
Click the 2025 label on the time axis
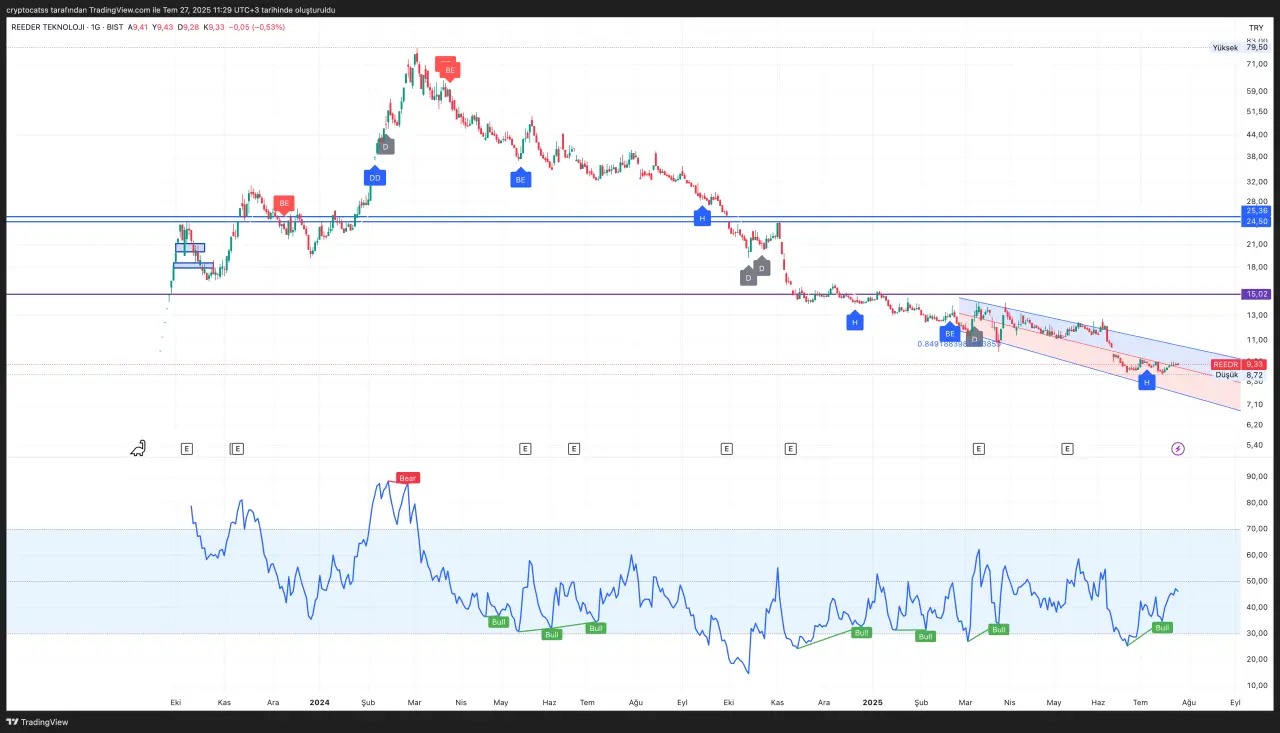click(x=874, y=703)
